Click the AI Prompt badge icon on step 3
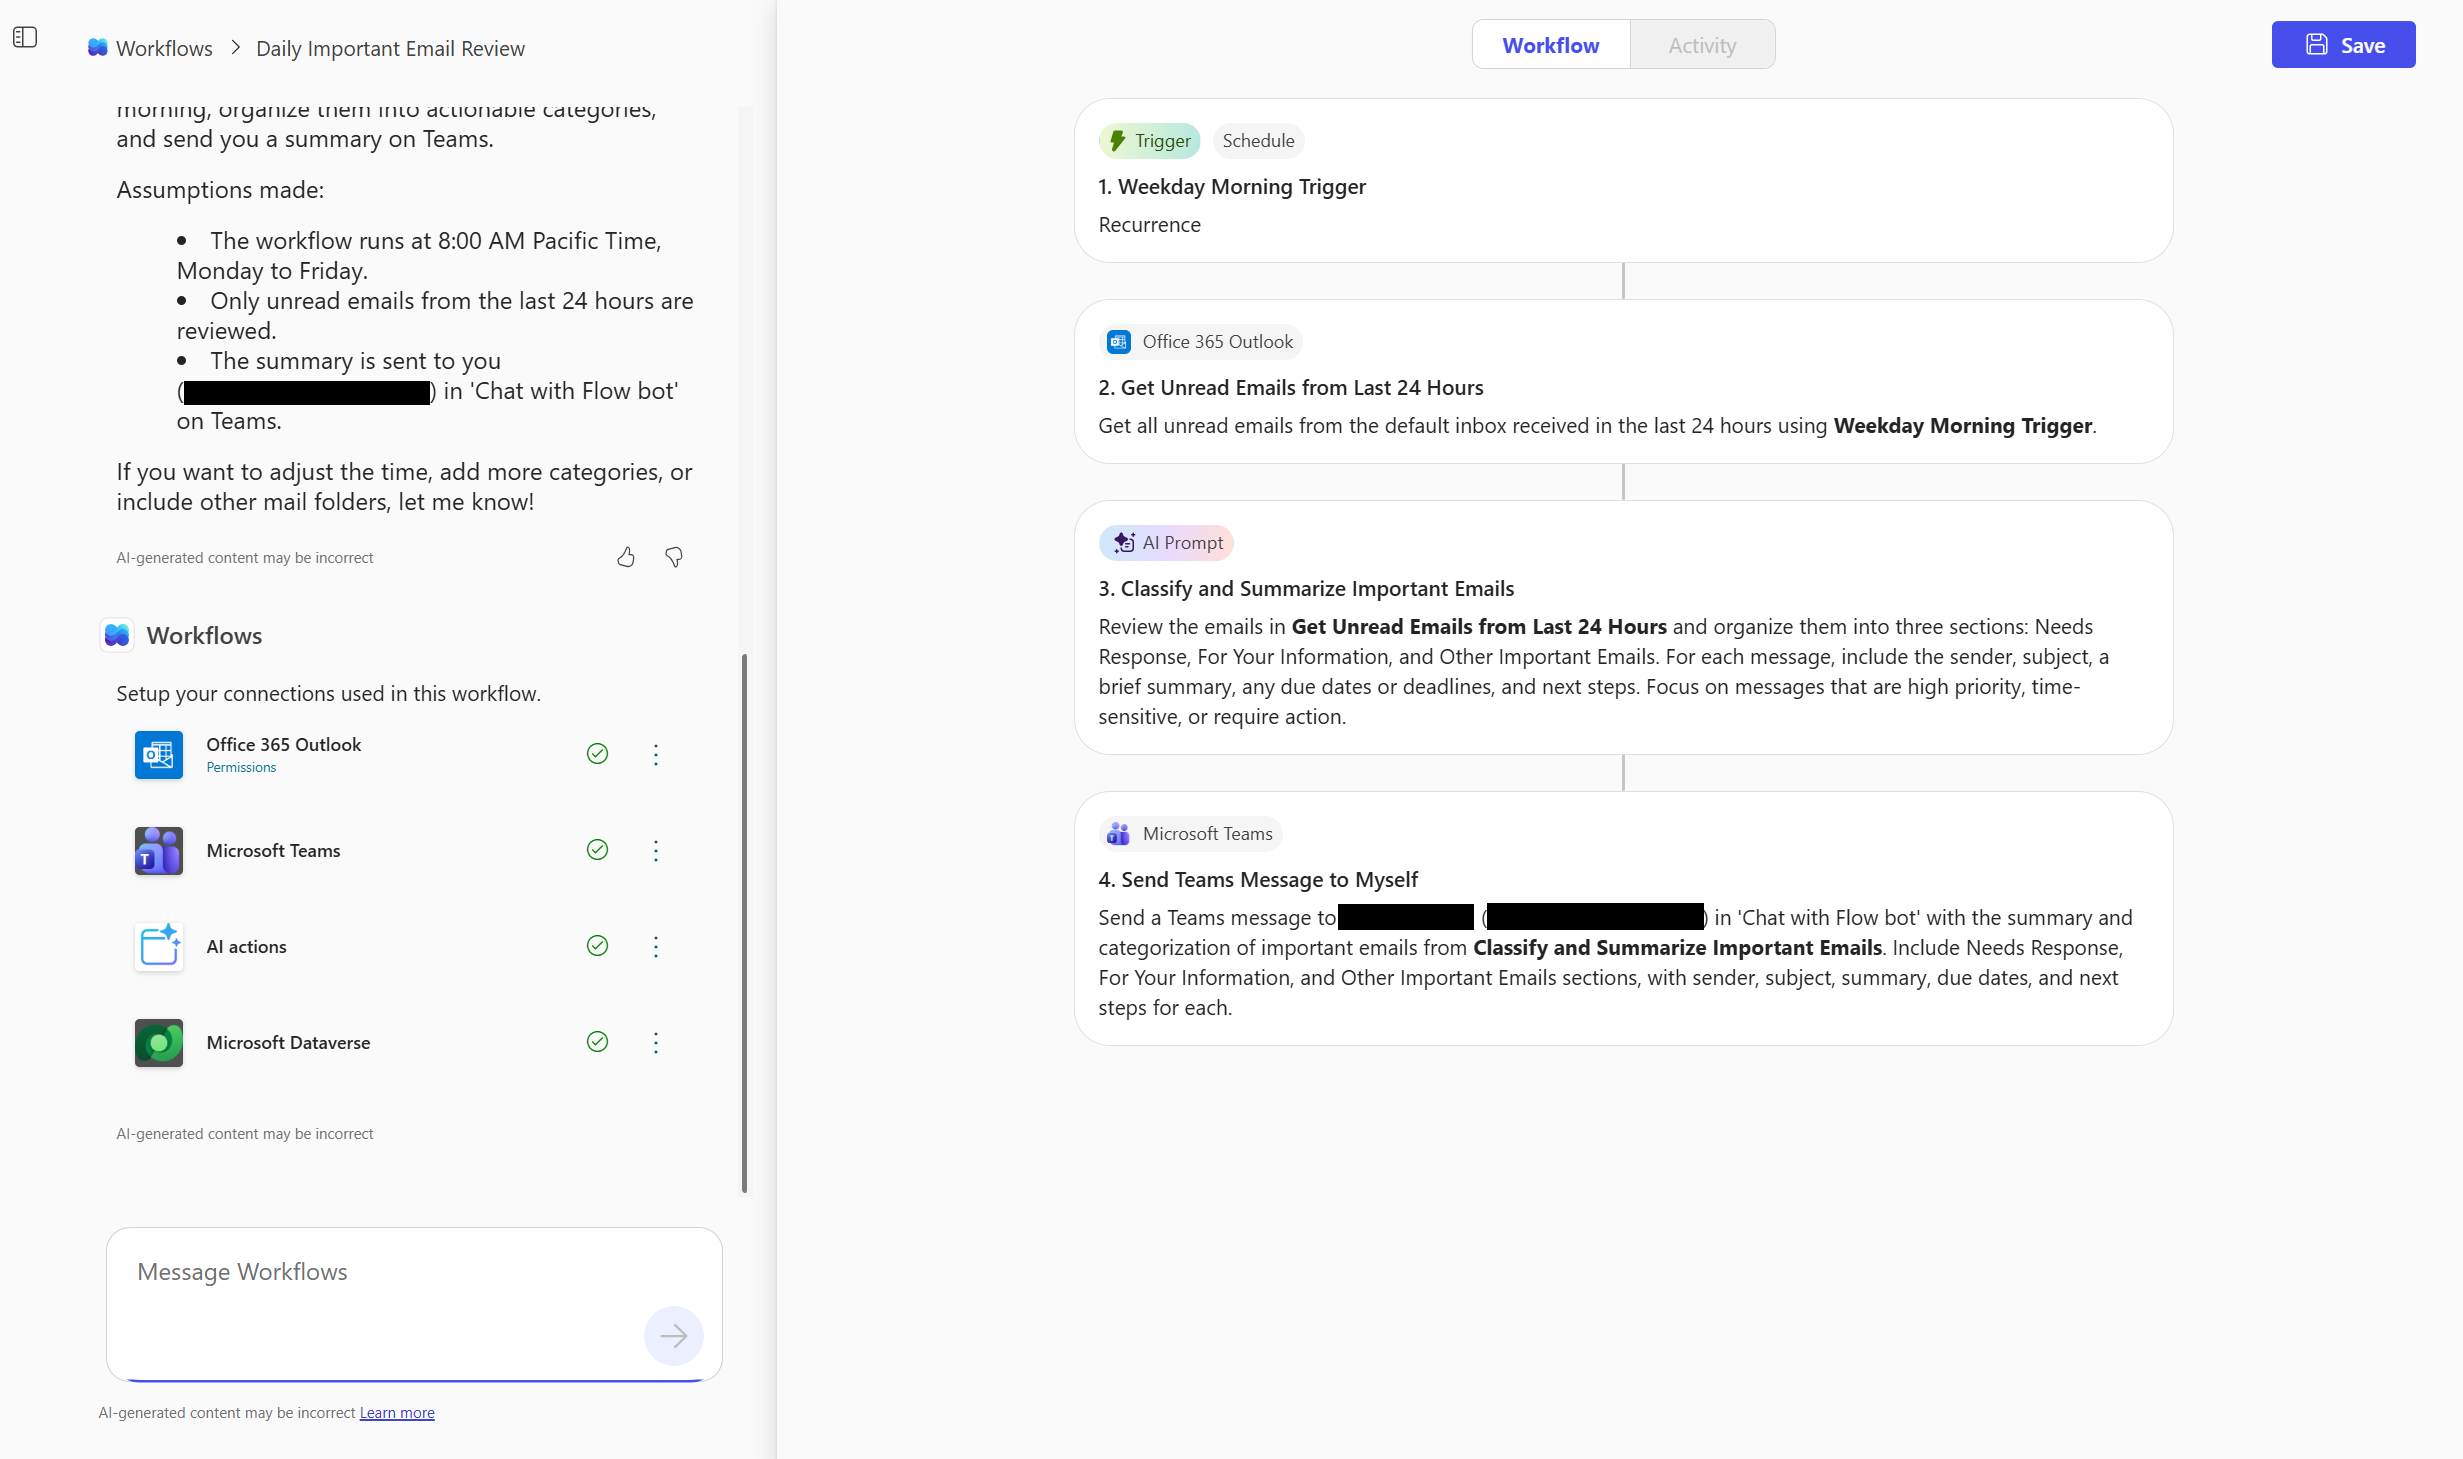This screenshot has width=2463, height=1459. point(1124,542)
